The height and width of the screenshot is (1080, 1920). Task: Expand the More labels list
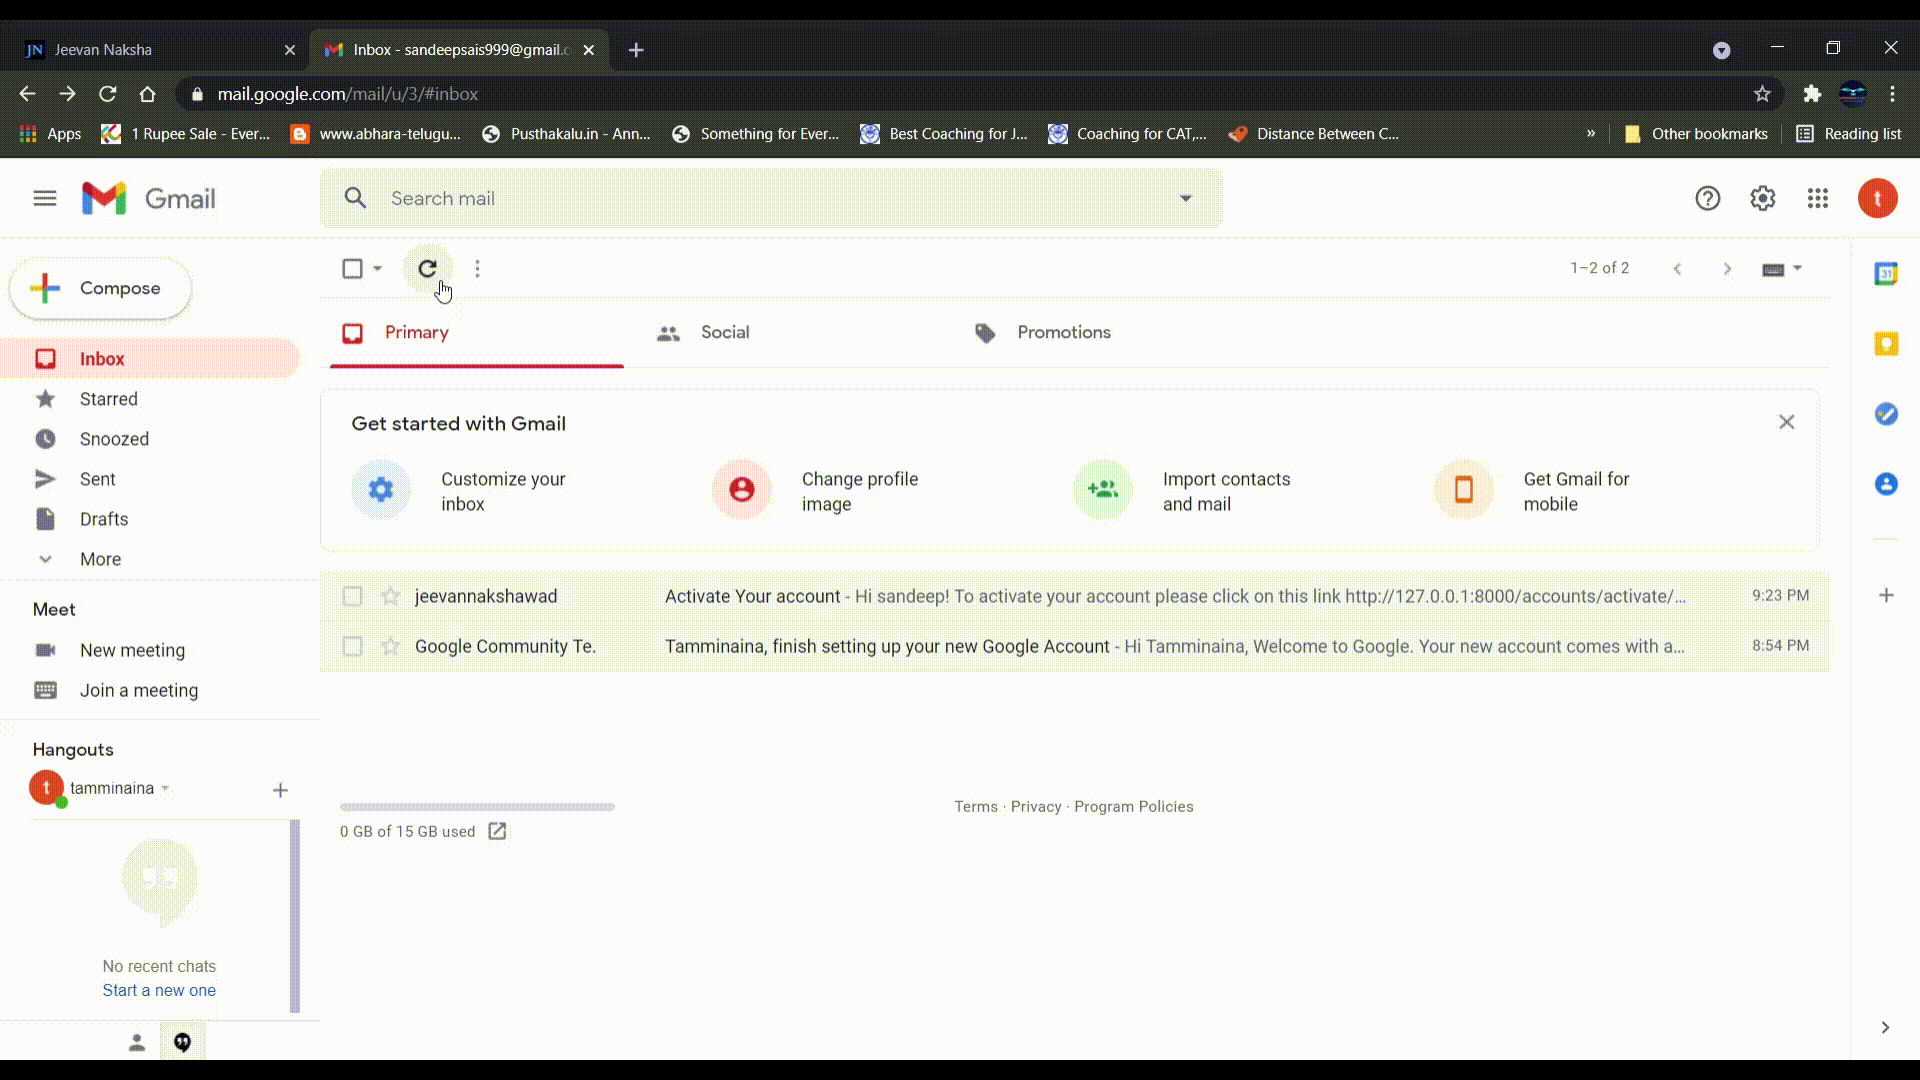click(x=100, y=559)
